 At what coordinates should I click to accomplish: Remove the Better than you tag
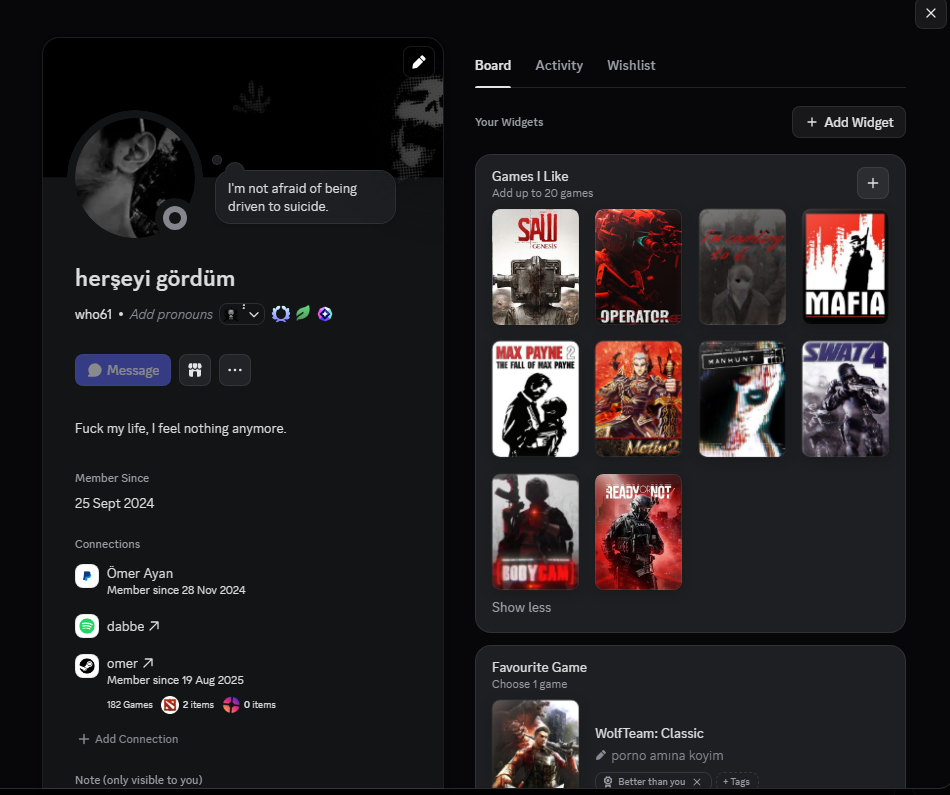(697, 782)
